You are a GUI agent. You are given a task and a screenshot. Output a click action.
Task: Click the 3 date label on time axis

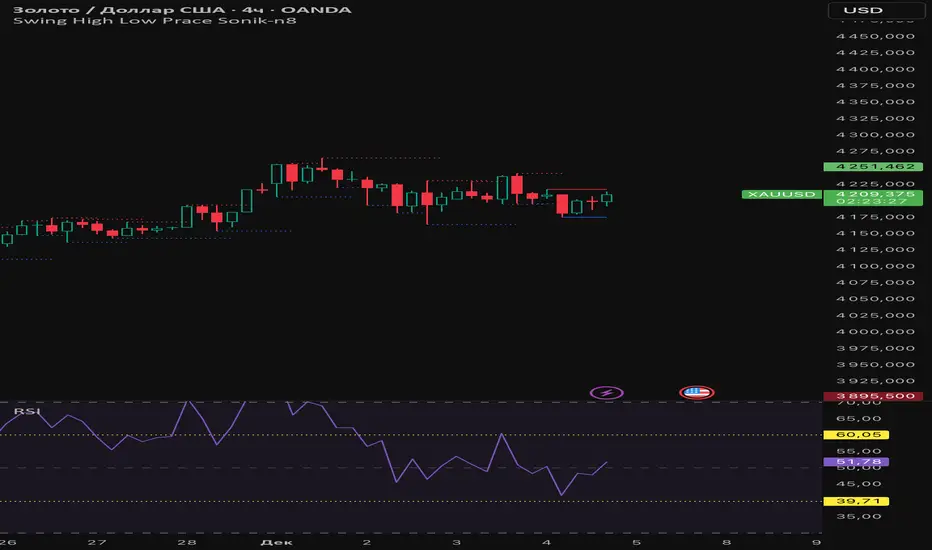click(x=456, y=542)
